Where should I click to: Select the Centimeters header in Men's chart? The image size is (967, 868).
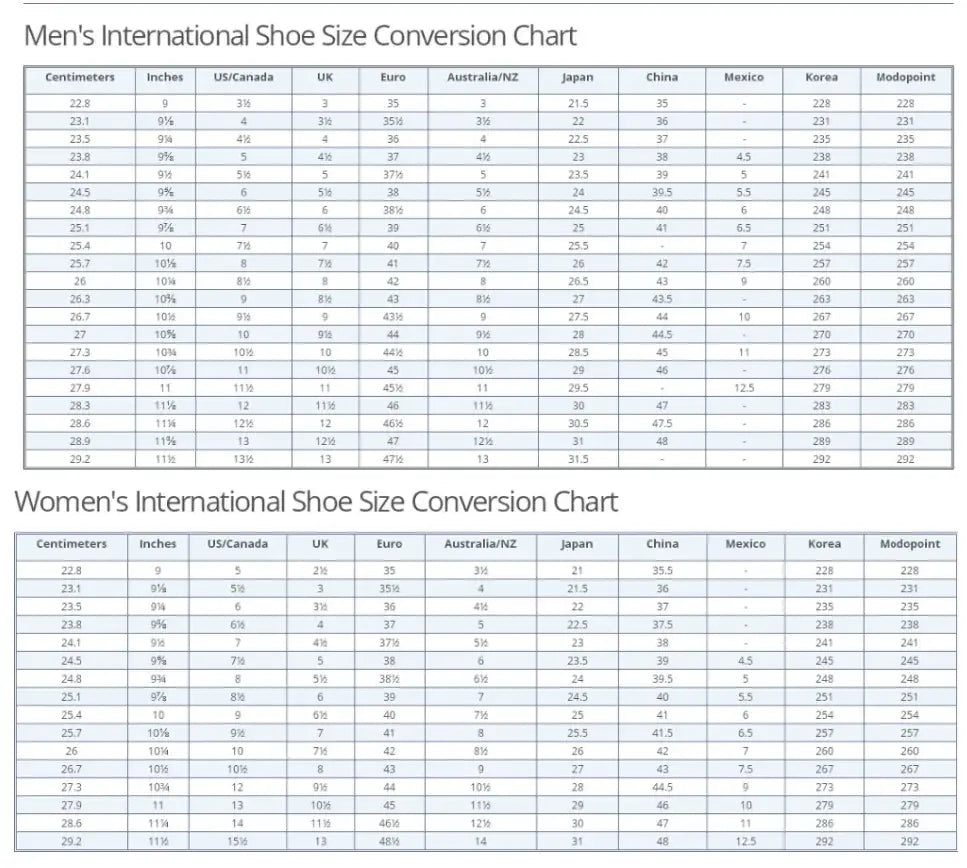[x=80, y=78]
